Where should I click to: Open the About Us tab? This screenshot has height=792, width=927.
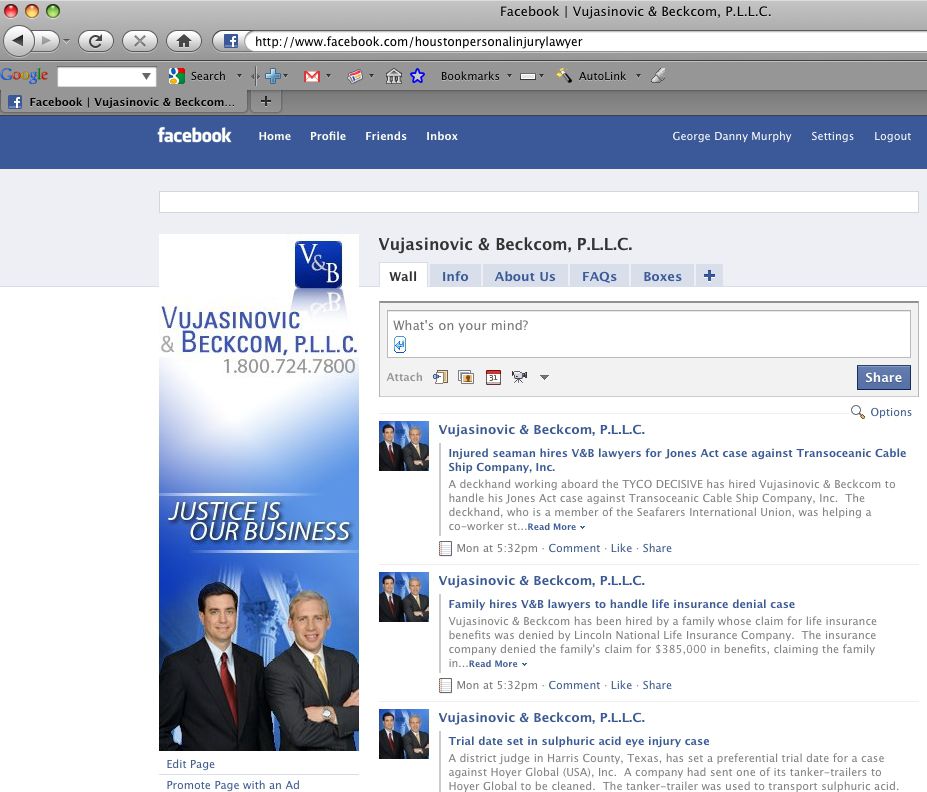coord(525,276)
